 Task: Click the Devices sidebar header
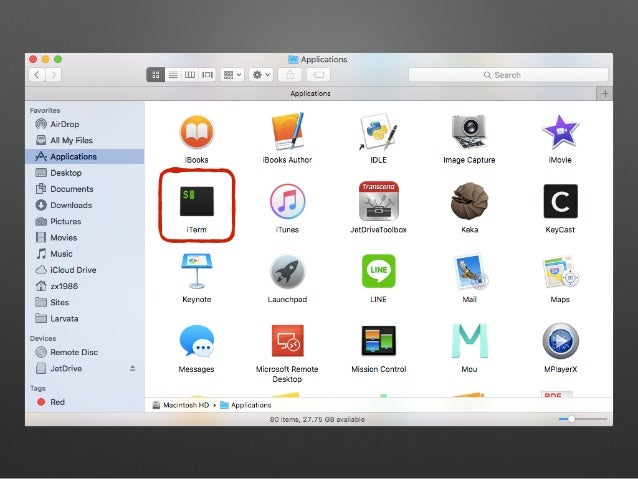(43, 339)
